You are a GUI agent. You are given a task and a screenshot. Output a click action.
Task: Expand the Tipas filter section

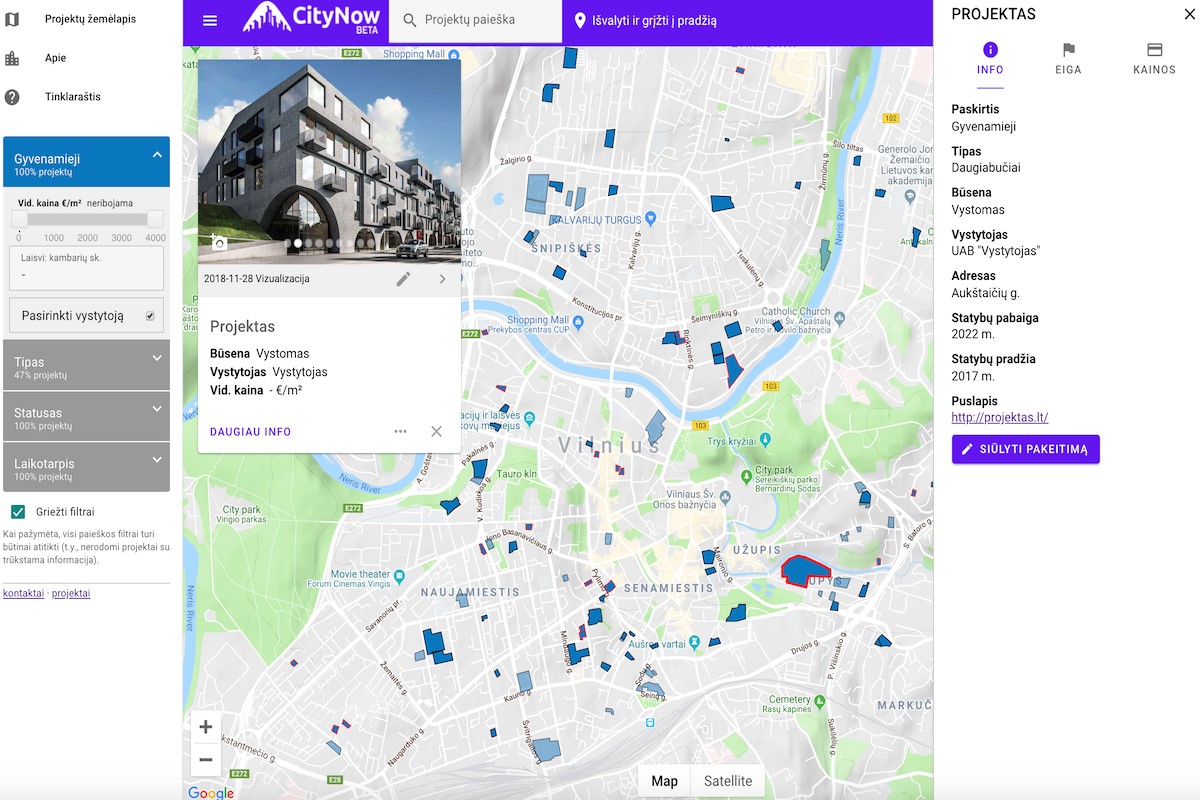click(x=87, y=365)
